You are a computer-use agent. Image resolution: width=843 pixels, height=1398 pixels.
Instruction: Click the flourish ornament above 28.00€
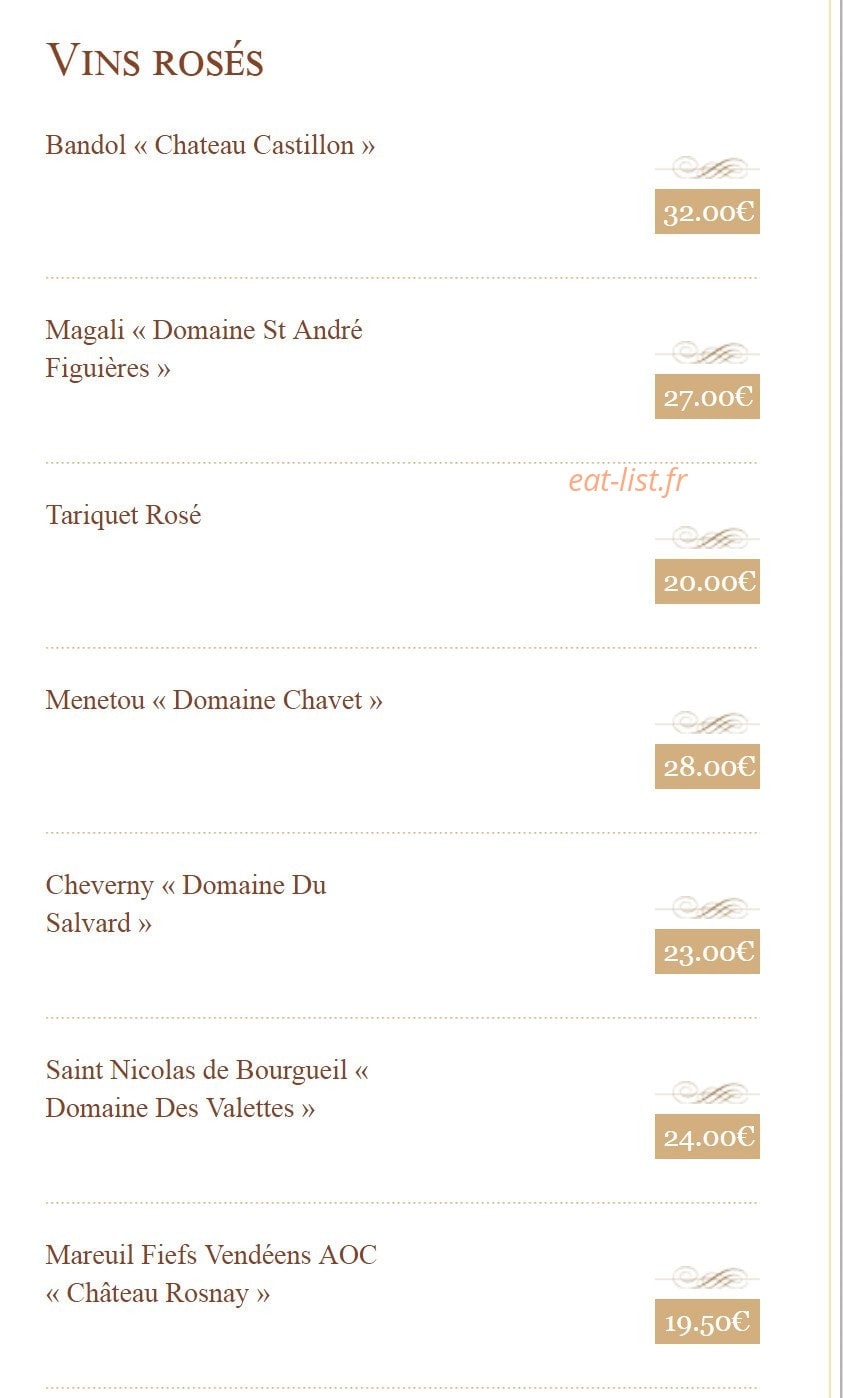click(707, 723)
